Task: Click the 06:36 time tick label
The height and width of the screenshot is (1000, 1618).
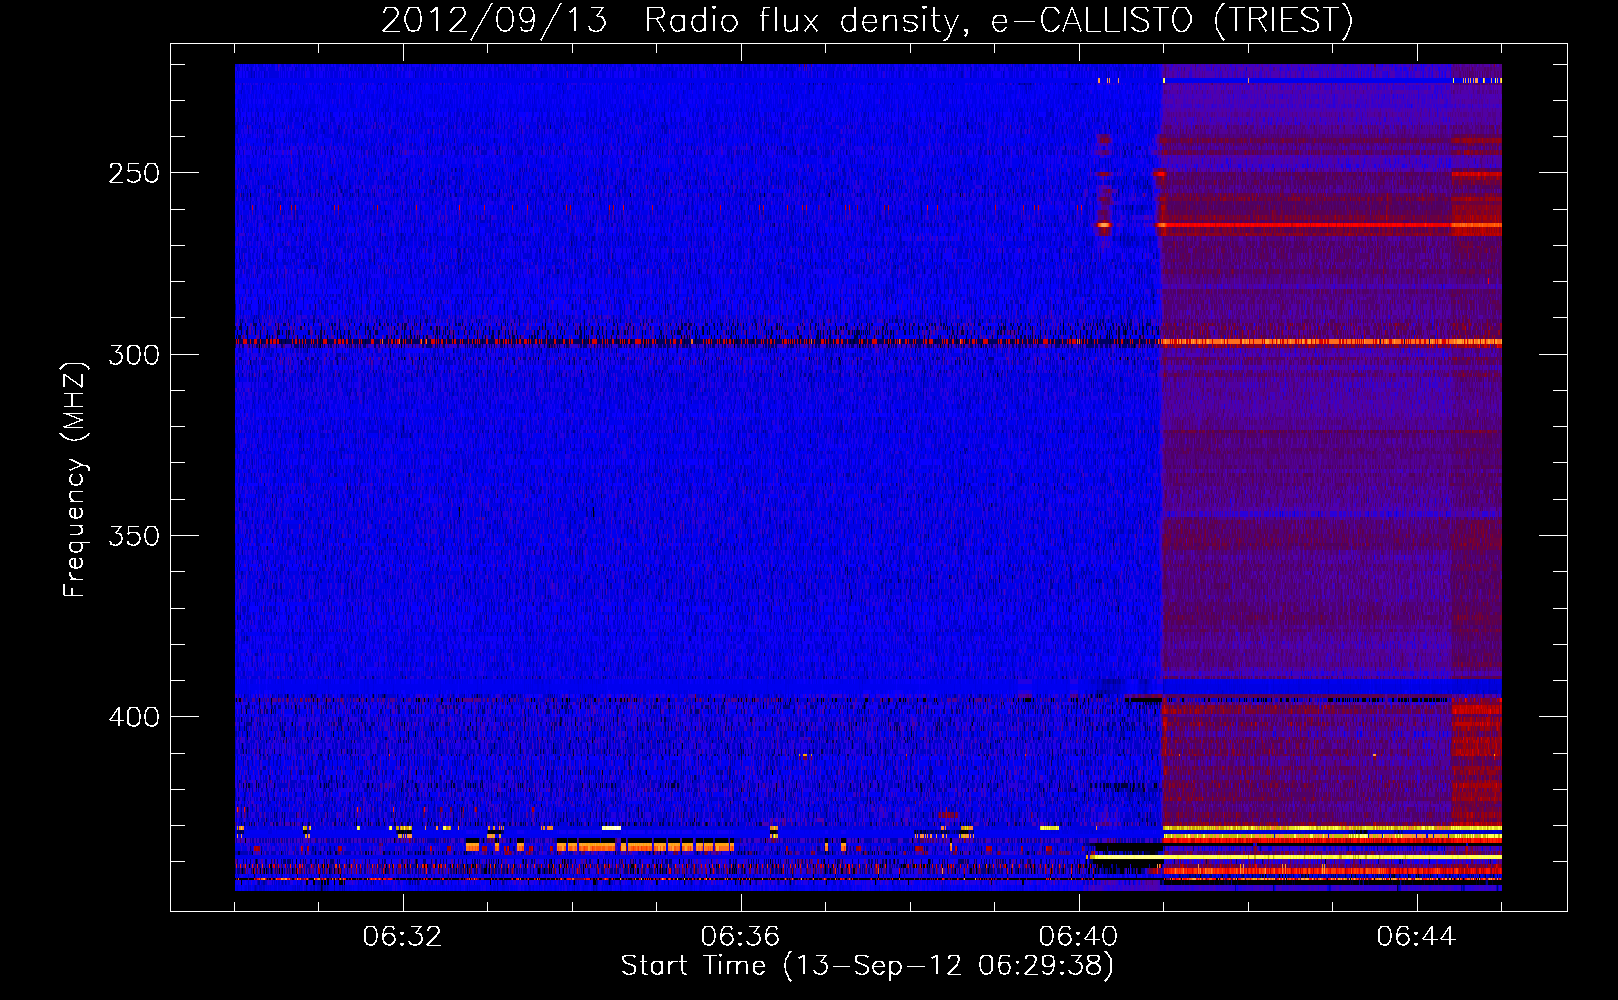Action: click(740, 937)
